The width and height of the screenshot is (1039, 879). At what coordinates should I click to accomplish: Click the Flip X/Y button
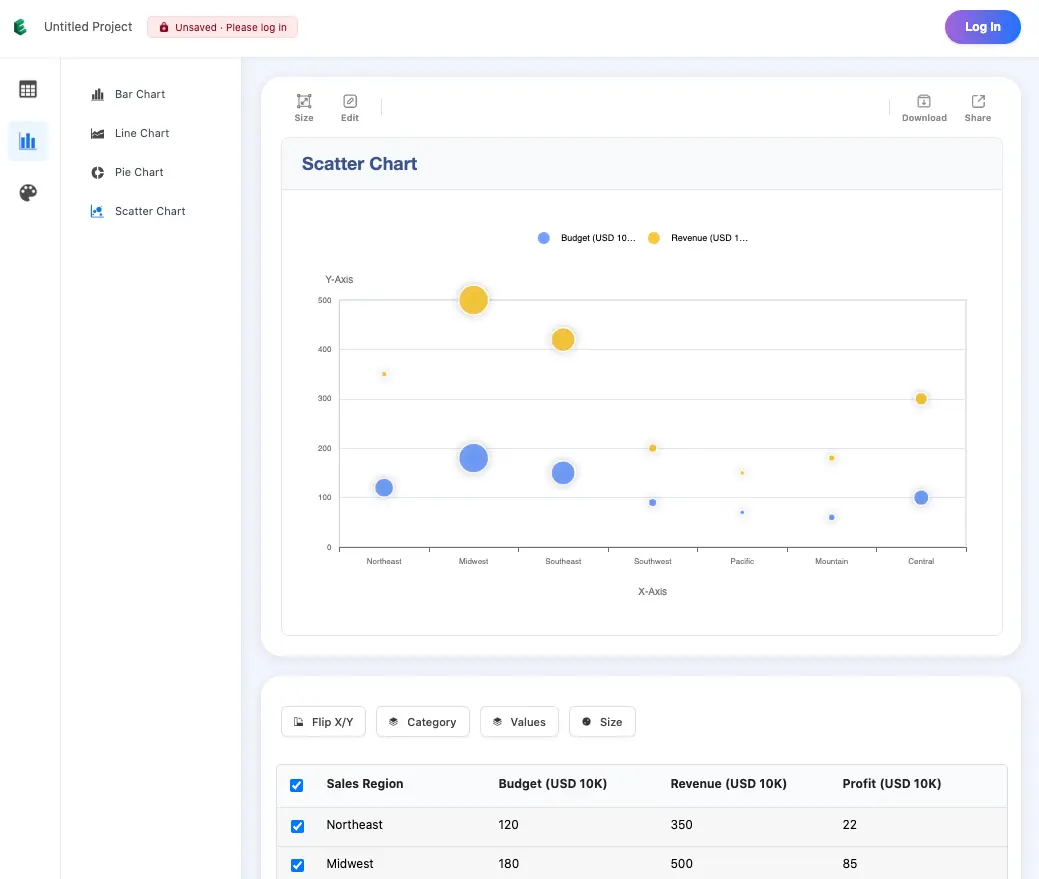323,721
